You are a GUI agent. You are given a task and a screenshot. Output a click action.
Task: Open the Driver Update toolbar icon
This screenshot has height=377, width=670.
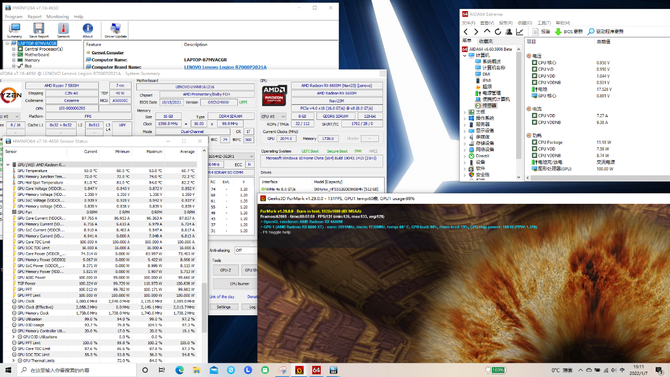115,30
